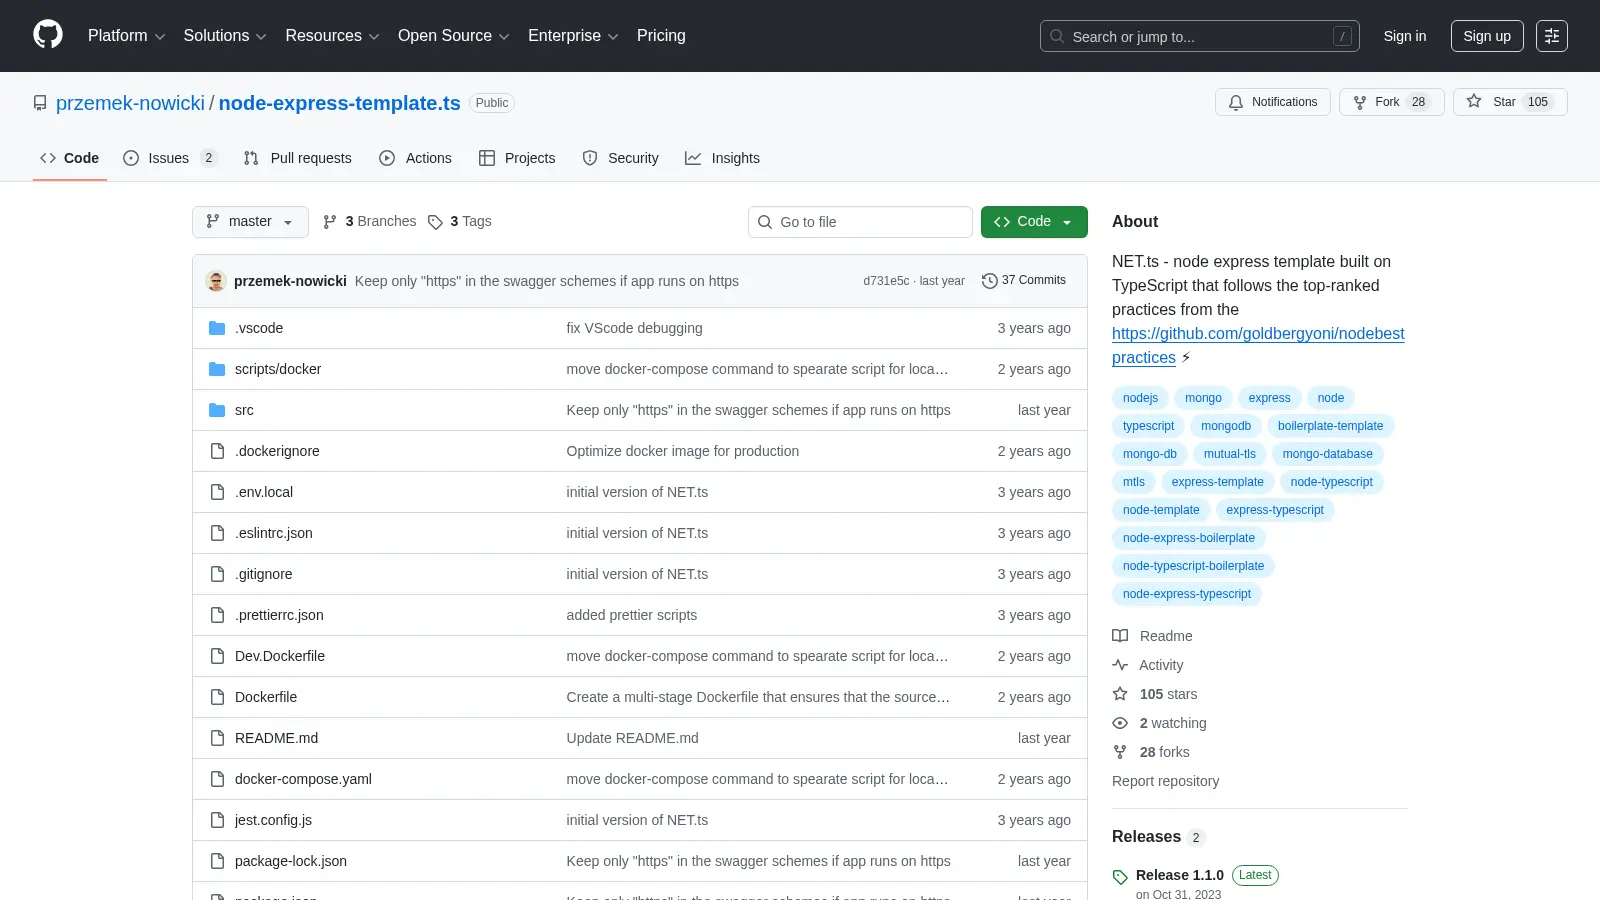This screenshot has height=900, width=1600.
Task: Click the command palette icon in header
Action: (1552, 36)
